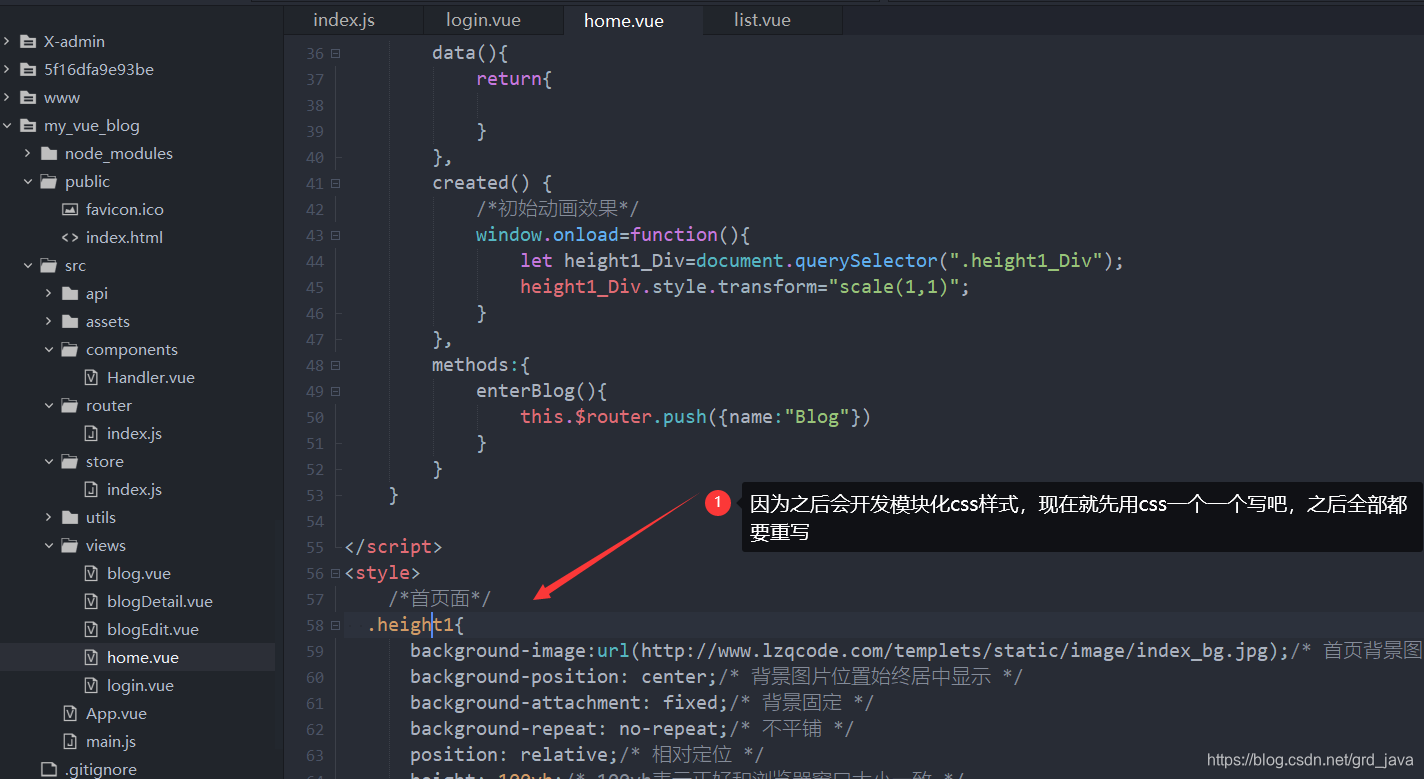Click the main.js file icon
This screenshot has height=779, width=1424.
(x=70, y=742)
